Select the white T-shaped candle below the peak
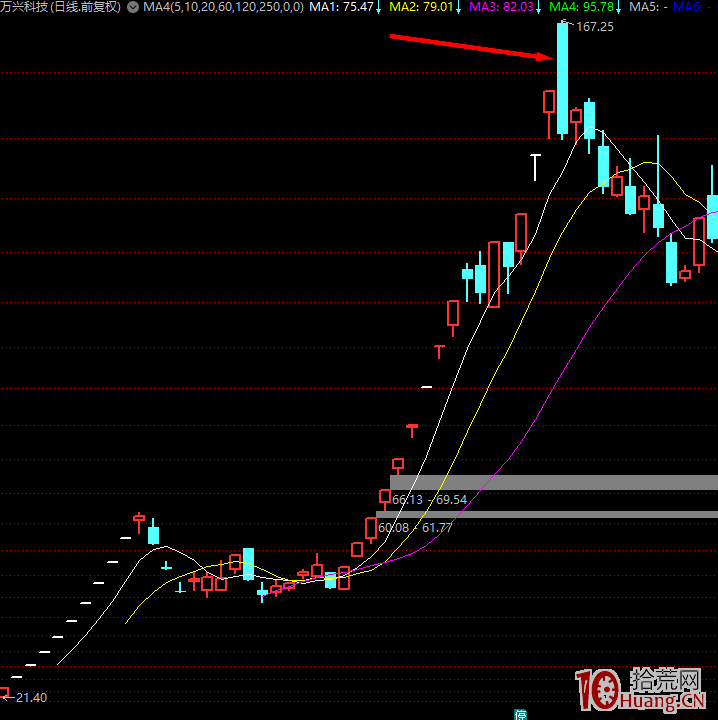The height and width of the screenshot is (720, 718). point(535,168)
